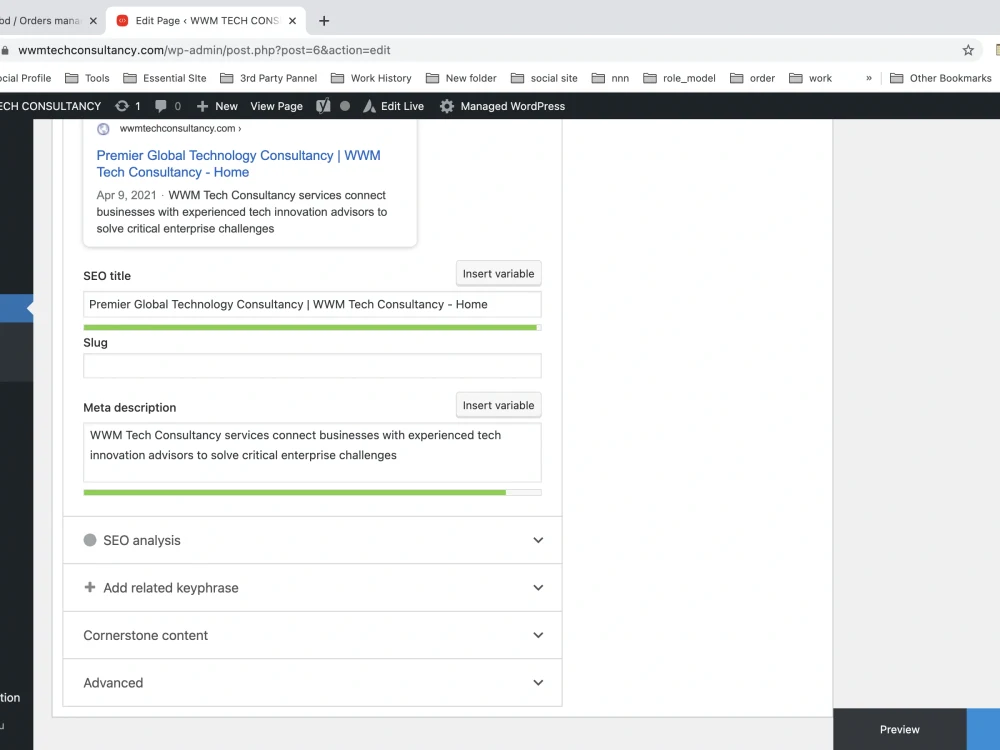Click into the empty Slug field
The image size is (1000, 750).
312,366
